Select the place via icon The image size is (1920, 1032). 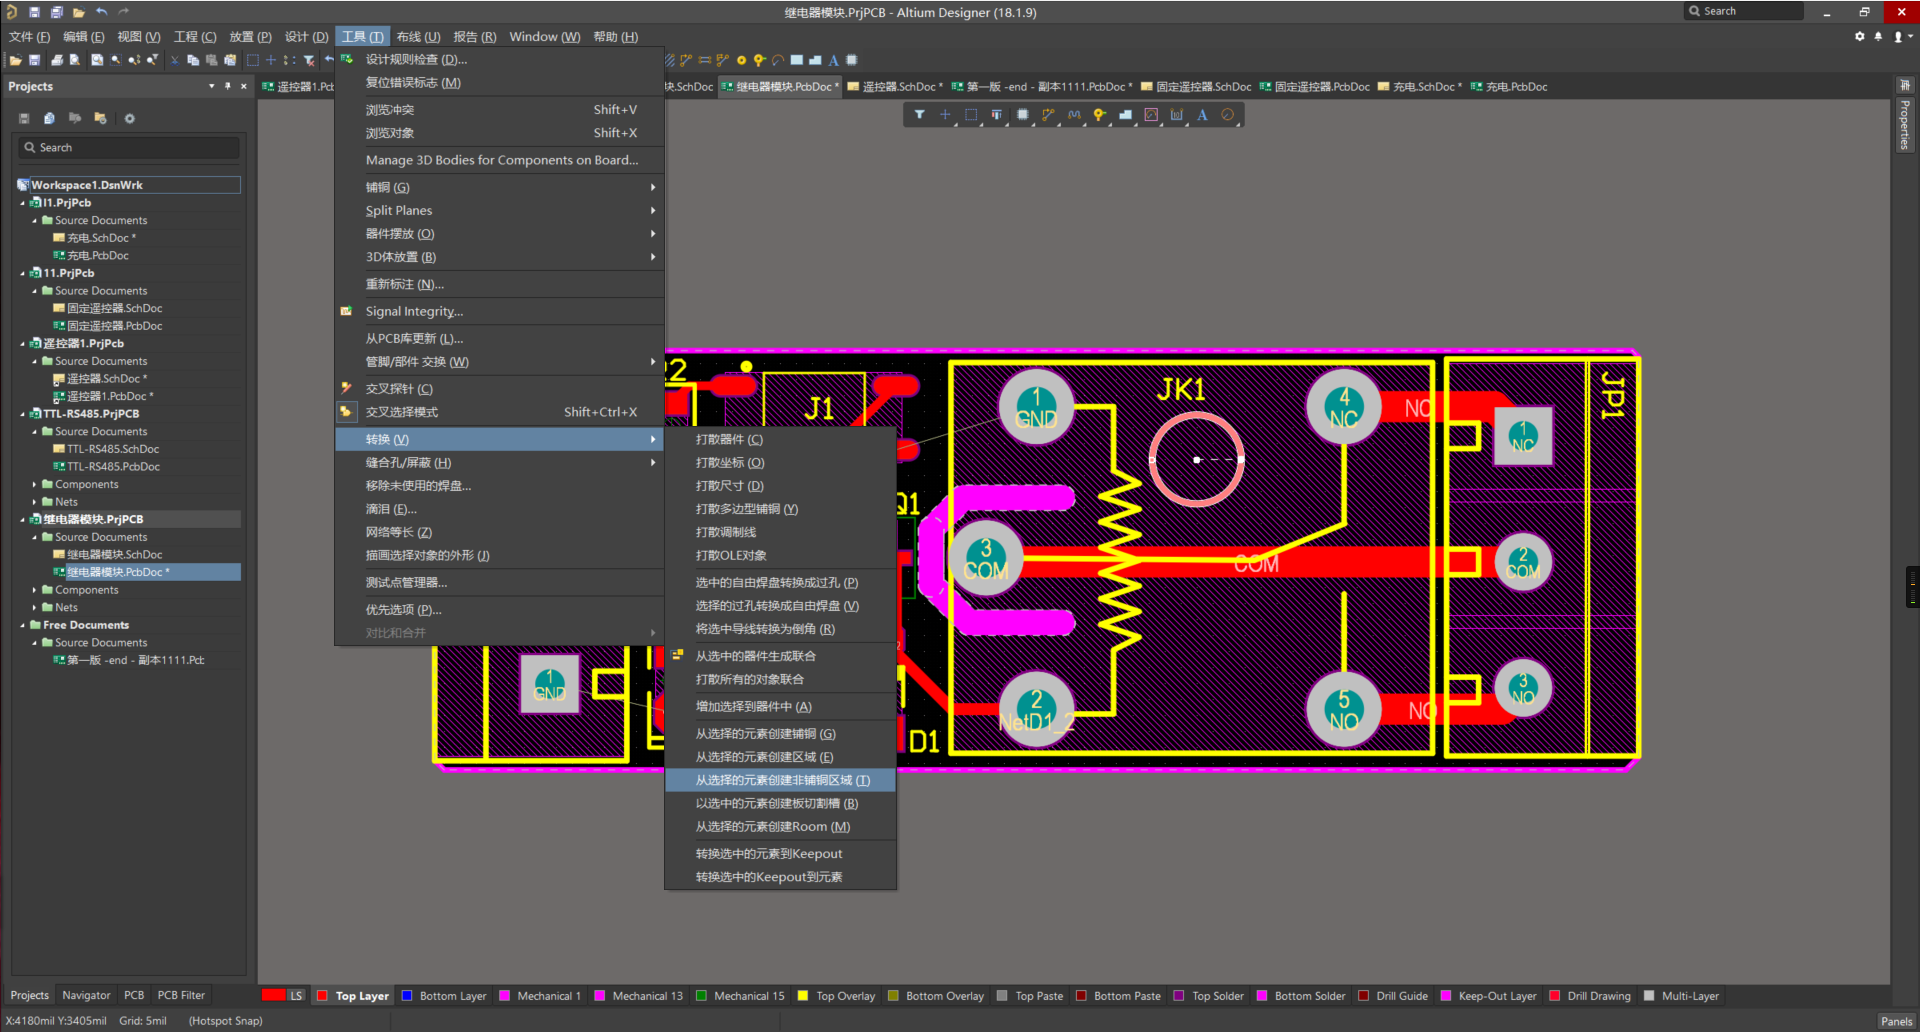tap(1099, 115)
